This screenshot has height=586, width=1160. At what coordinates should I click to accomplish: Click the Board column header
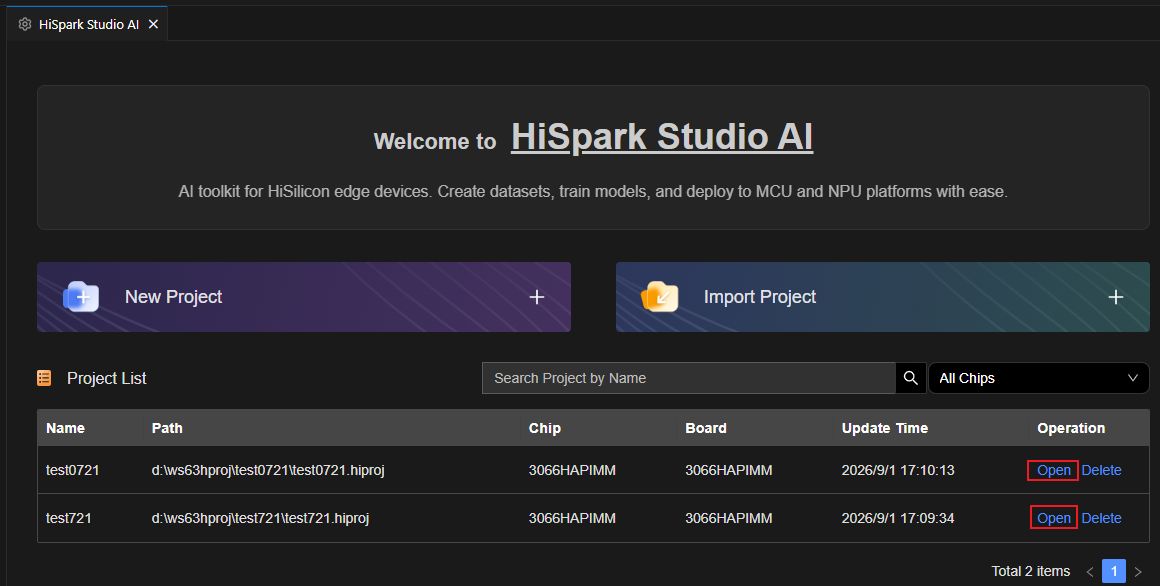click(x=706, y=428)
